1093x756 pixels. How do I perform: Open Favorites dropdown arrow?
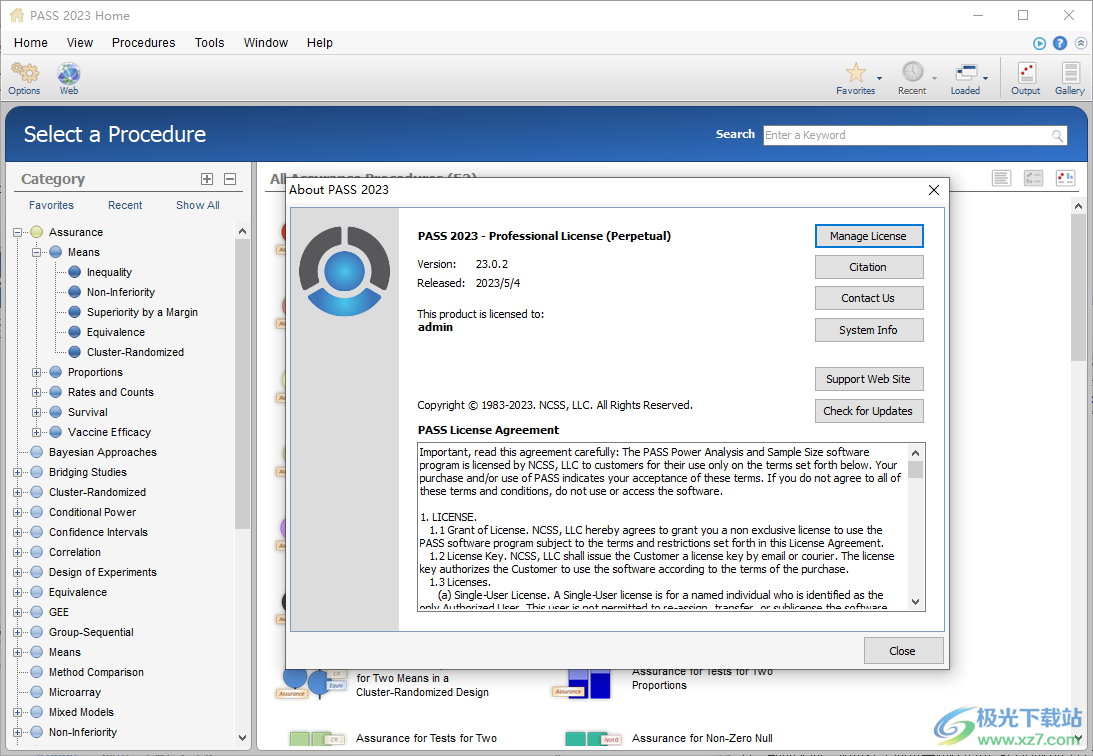[x=879, y=78]
